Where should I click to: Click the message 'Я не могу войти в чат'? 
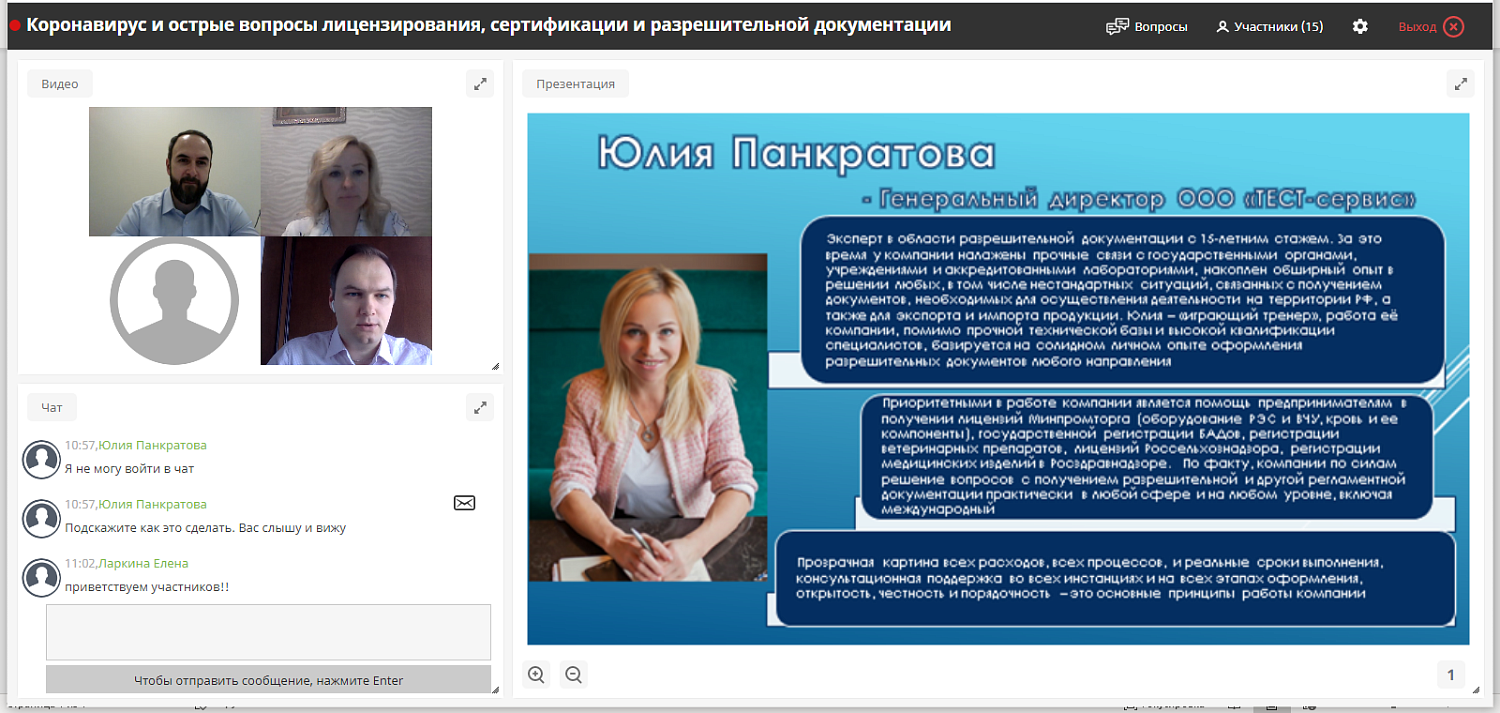129,468
